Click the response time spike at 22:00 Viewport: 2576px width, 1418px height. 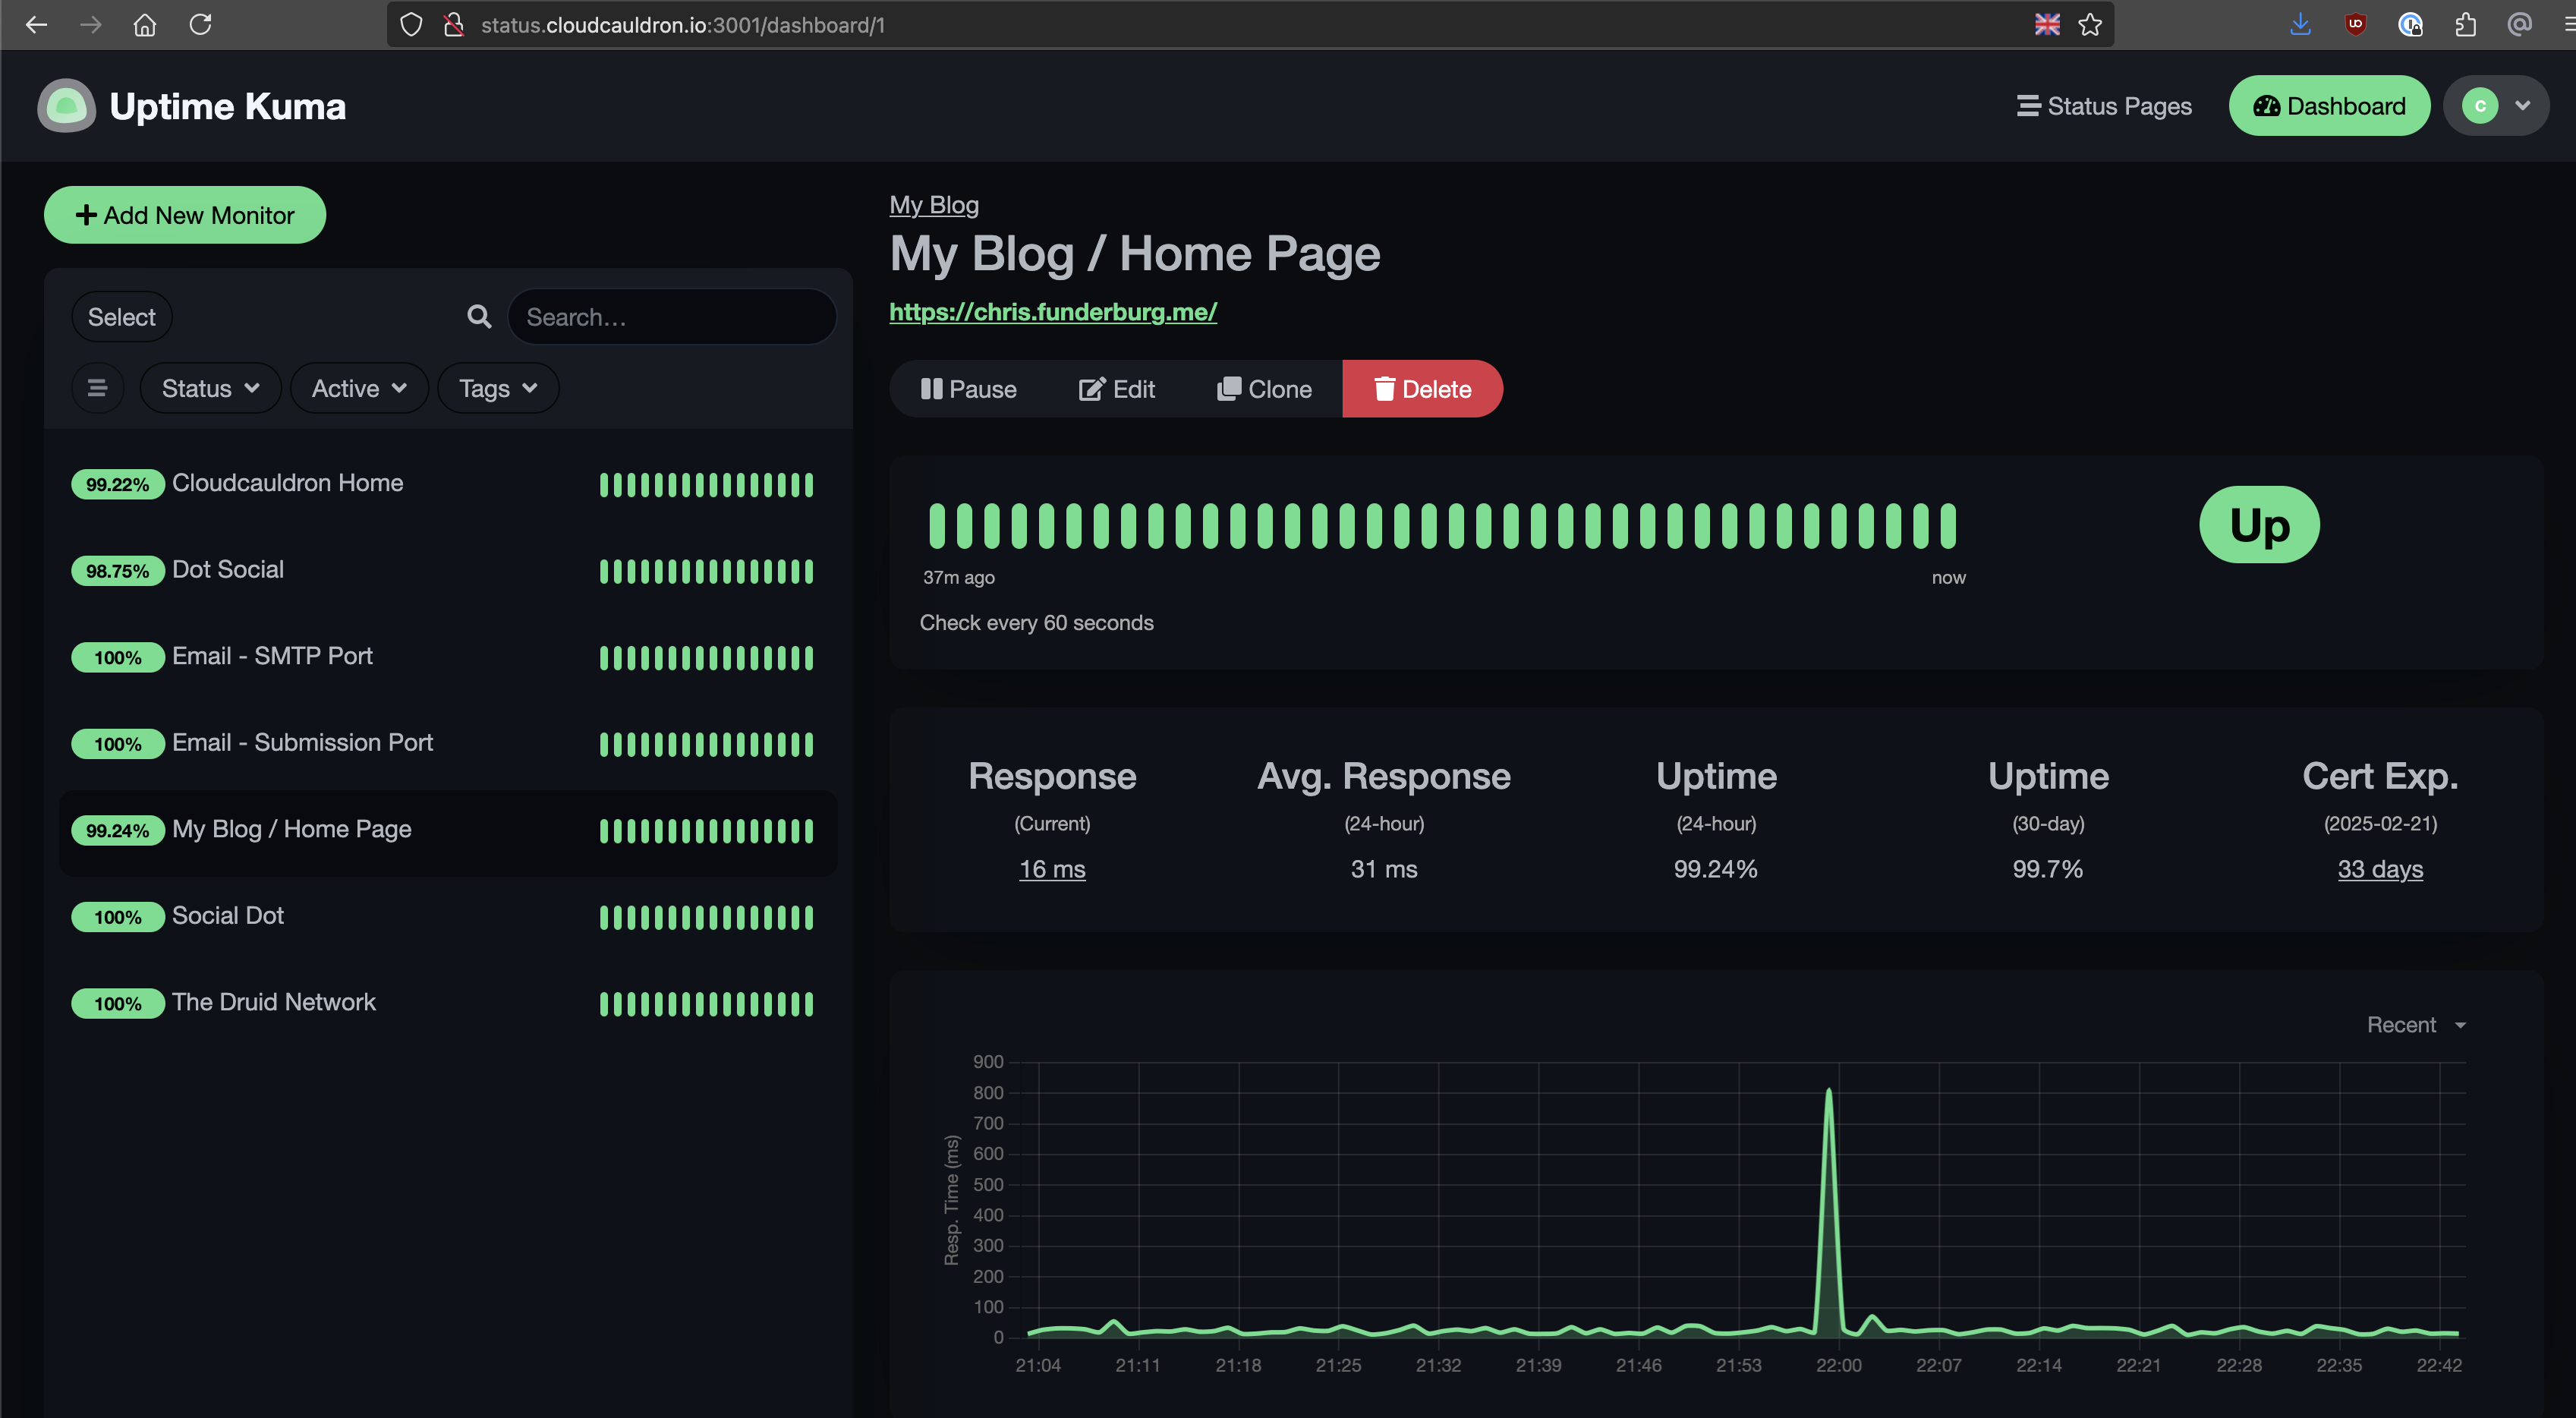(1829, 1090)
